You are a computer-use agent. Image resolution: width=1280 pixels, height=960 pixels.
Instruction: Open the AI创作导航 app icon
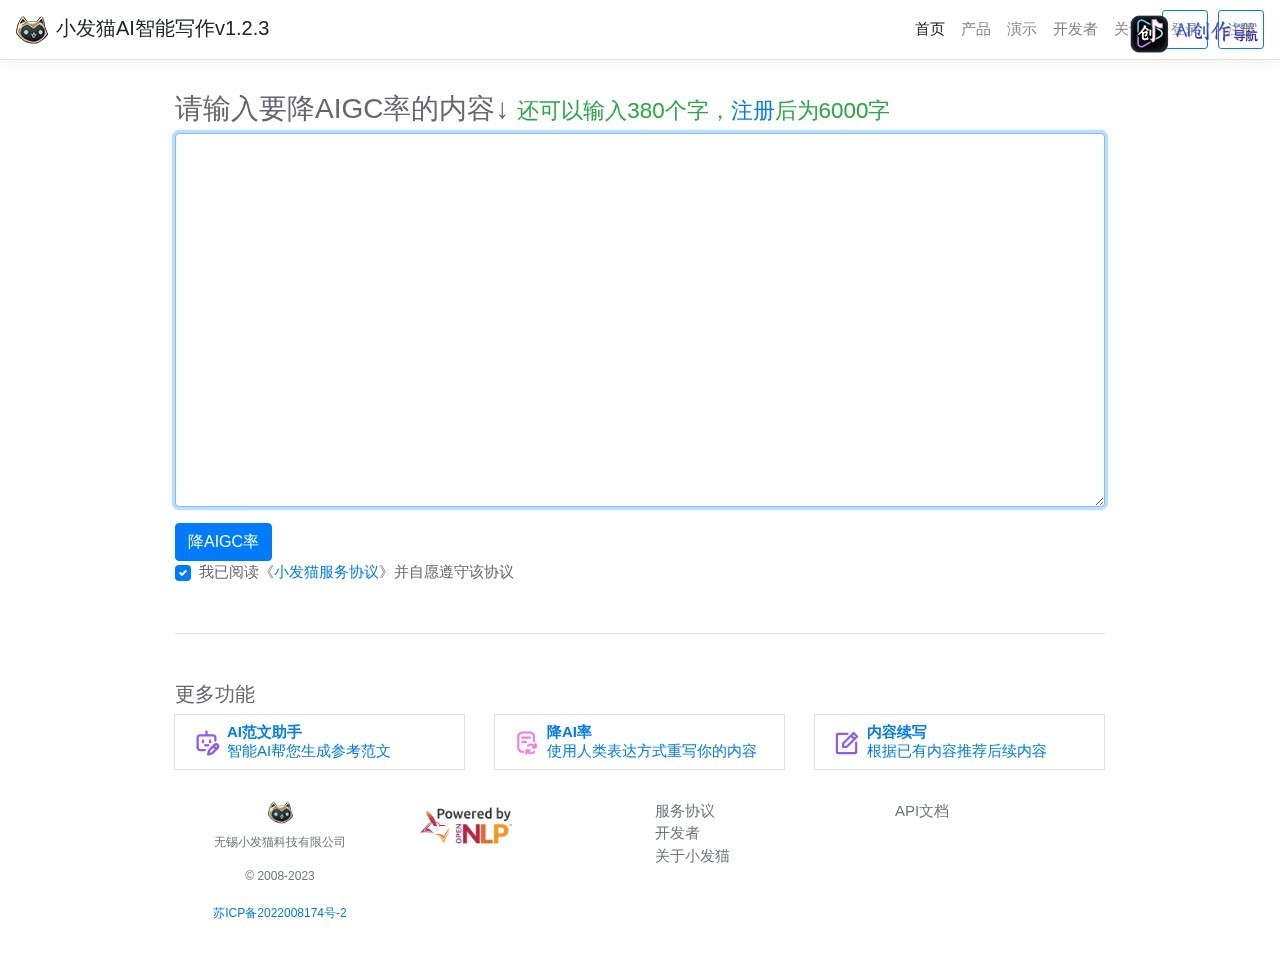coord(1149,34)
